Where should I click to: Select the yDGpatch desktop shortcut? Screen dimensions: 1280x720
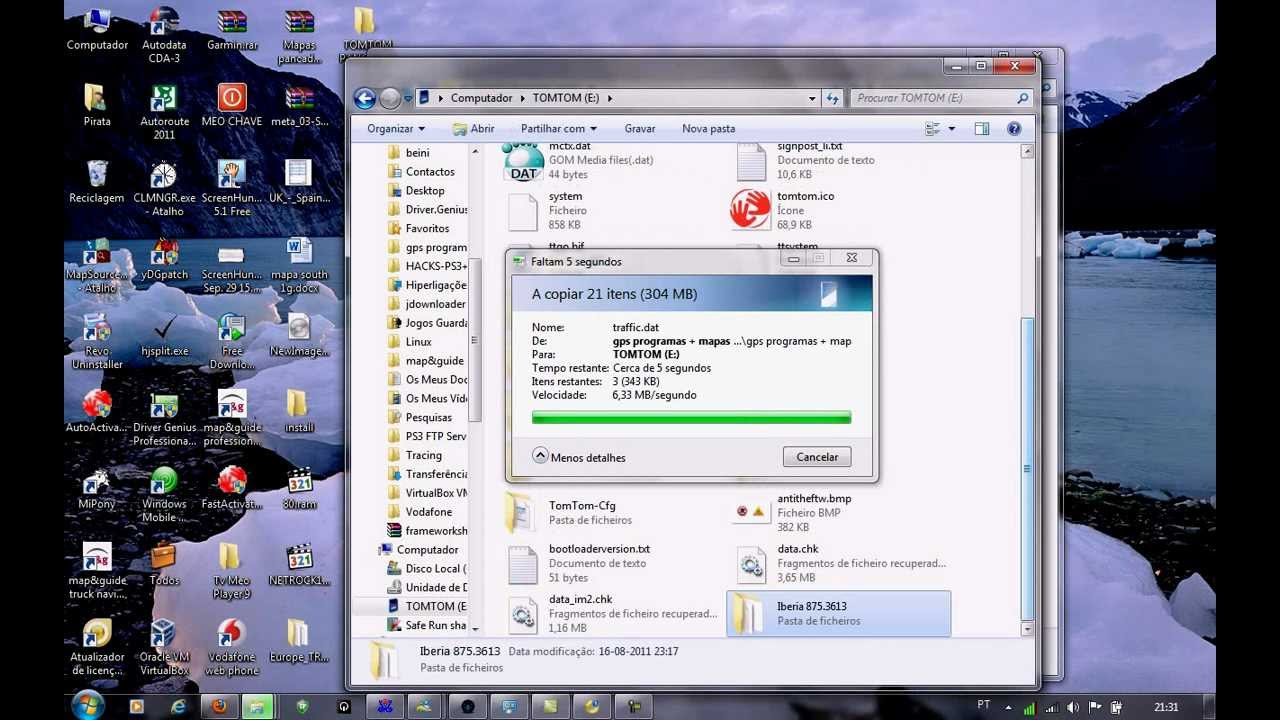click(164, 258)
